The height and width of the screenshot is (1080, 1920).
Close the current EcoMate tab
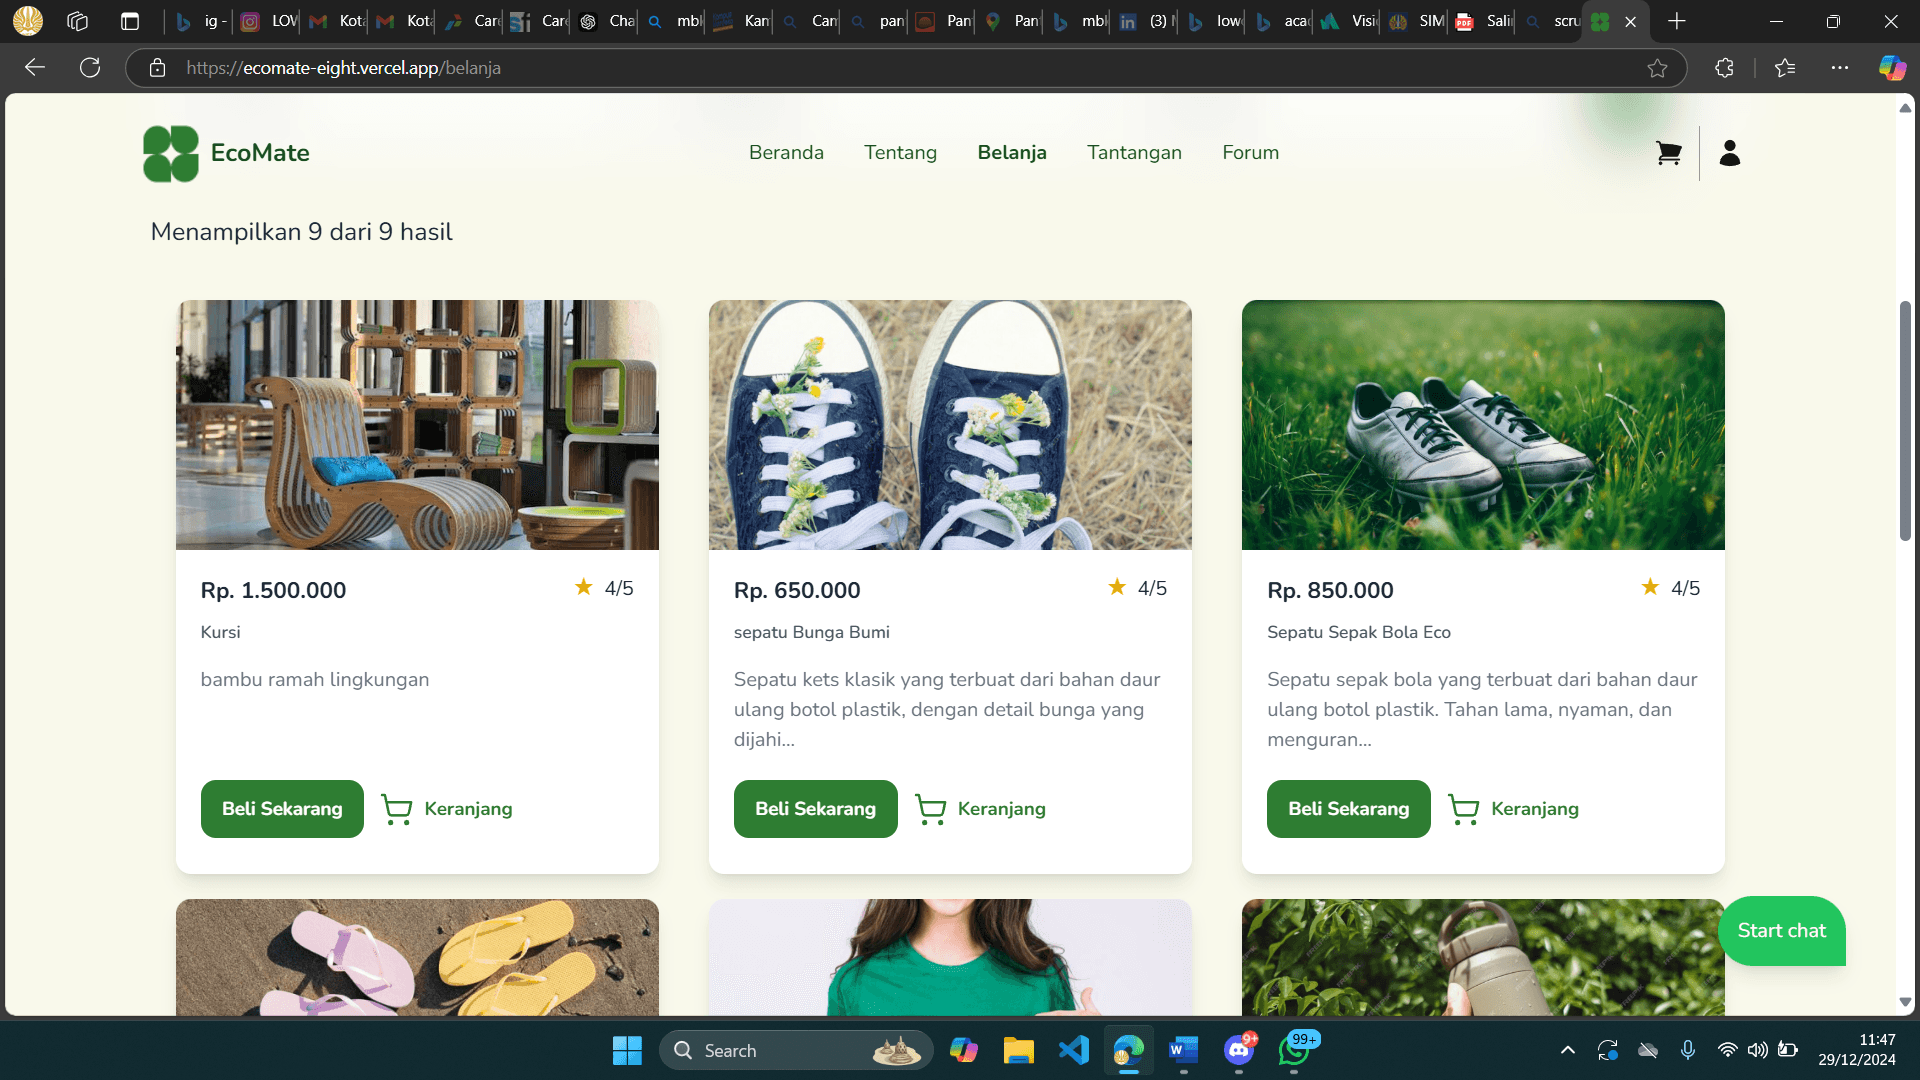click(x=1631, y=21)
